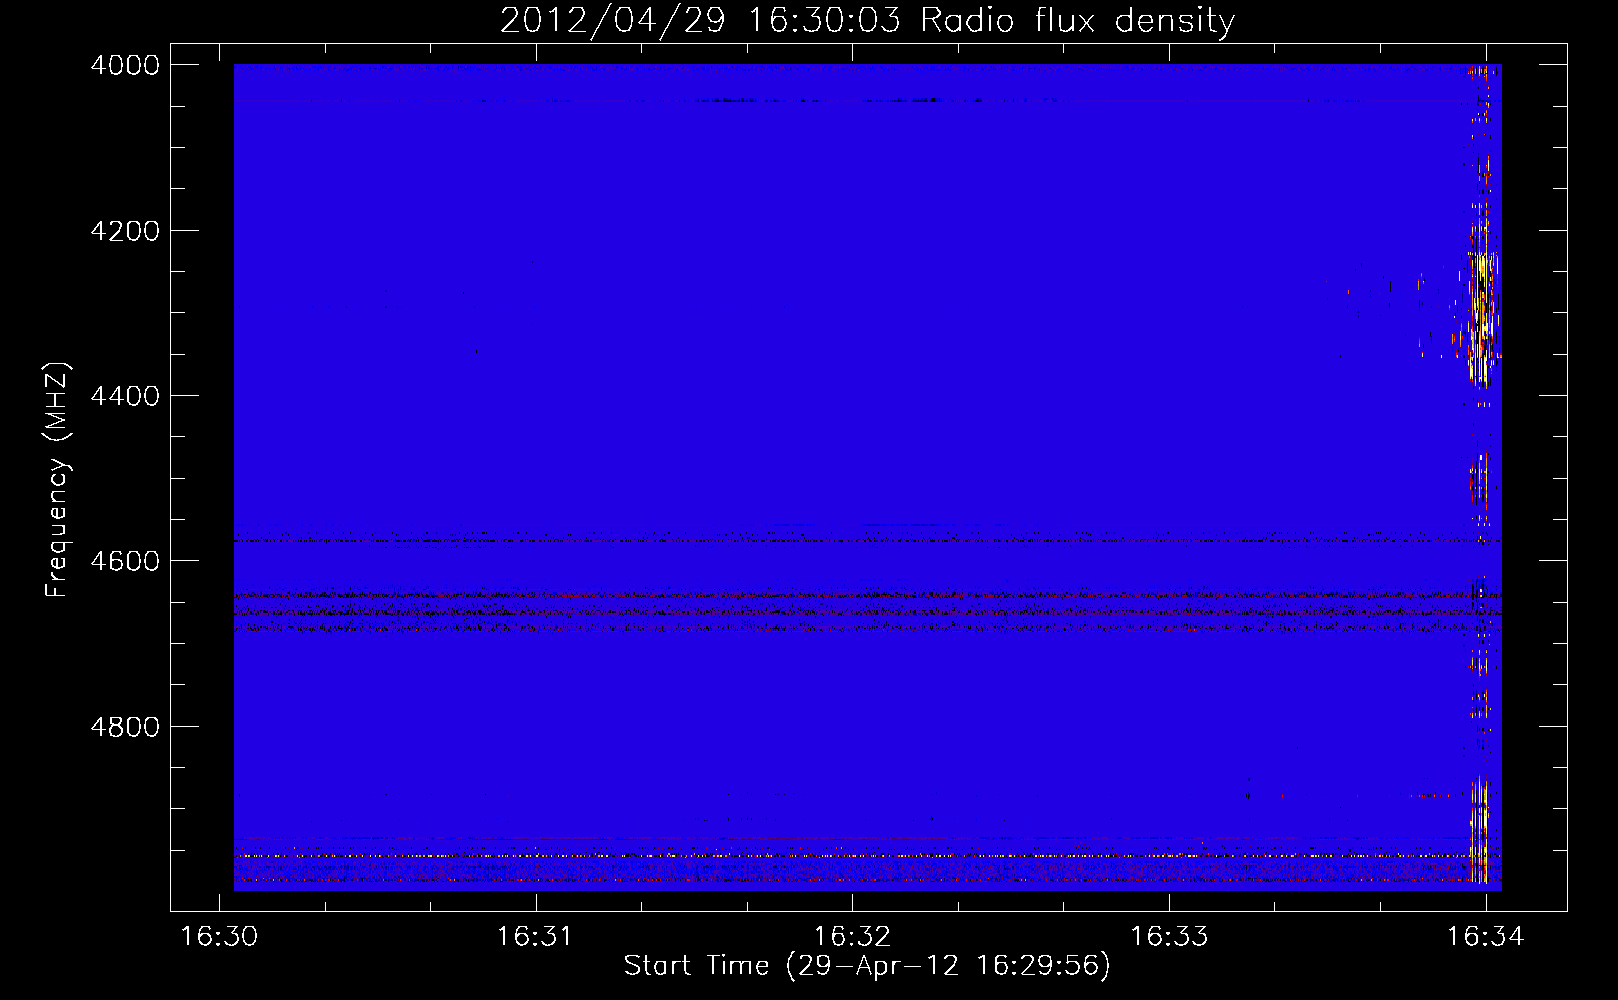The height and width of the screenshot is (1000, 1618).
Task: Click the time tick label 16:32
Action: (x=852, y=936)
